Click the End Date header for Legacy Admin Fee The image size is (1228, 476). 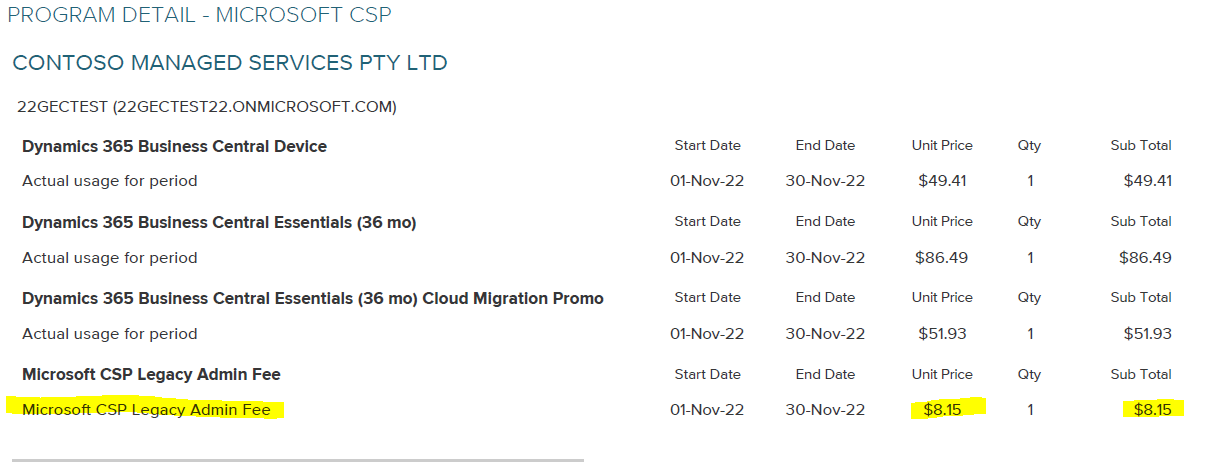825,374
